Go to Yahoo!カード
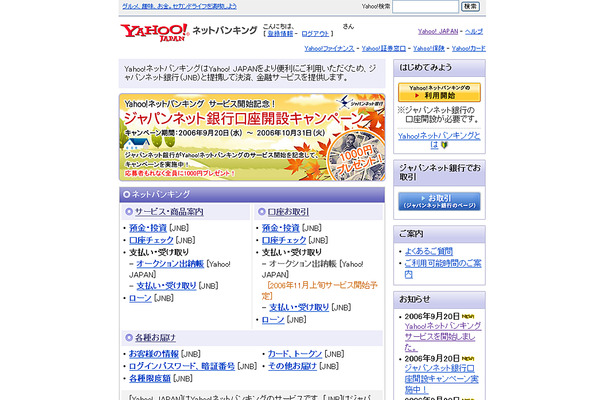This screenshot has height=400, width=610. click(468, 48)
